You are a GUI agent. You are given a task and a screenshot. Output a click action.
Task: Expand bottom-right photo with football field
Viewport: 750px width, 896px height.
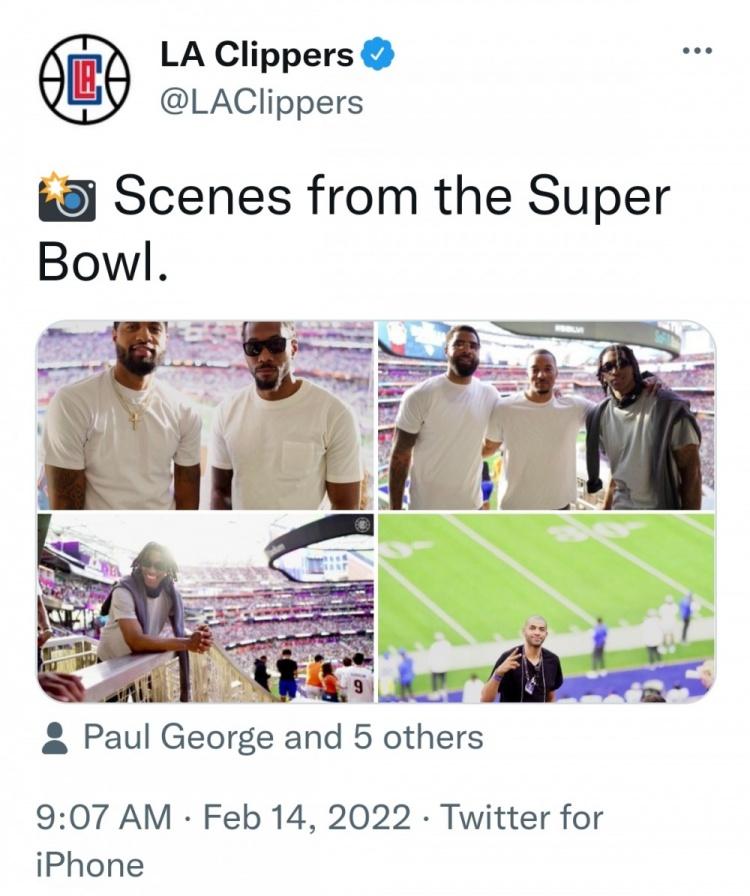pyautogui.click(x=546, y=607)
